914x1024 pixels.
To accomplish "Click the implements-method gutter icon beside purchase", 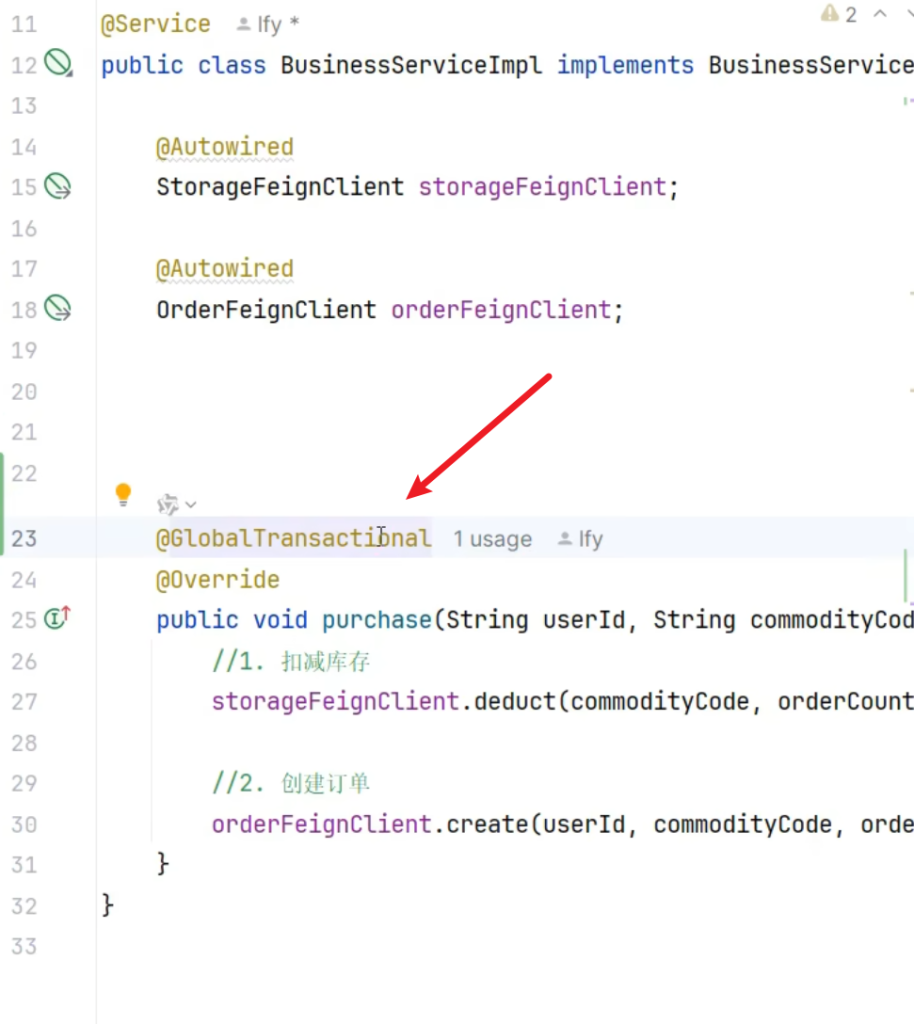I will (x=58, y=619).
